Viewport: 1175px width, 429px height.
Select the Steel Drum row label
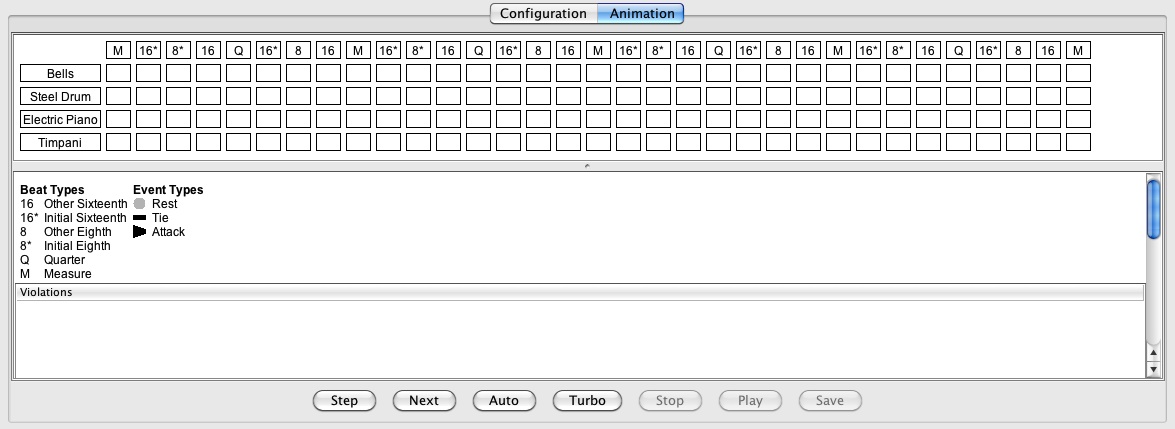(60, 96)
